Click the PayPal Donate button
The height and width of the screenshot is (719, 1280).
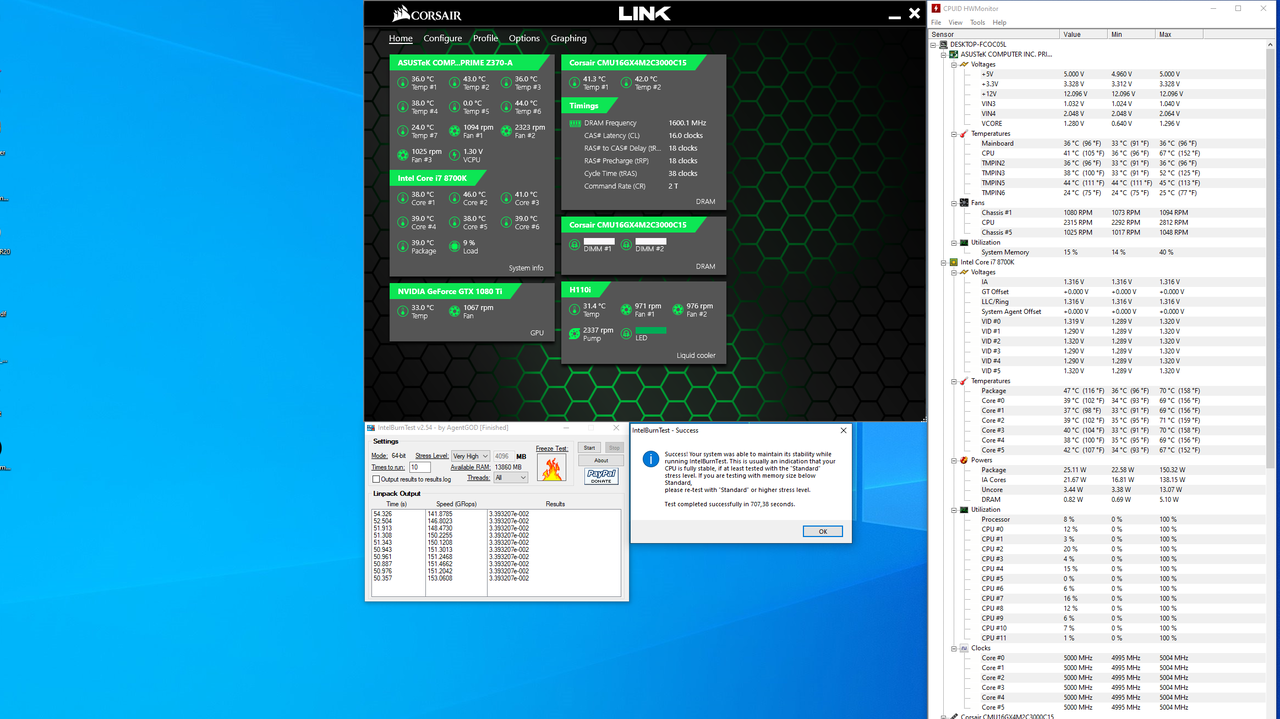click(x=601, y=476)
